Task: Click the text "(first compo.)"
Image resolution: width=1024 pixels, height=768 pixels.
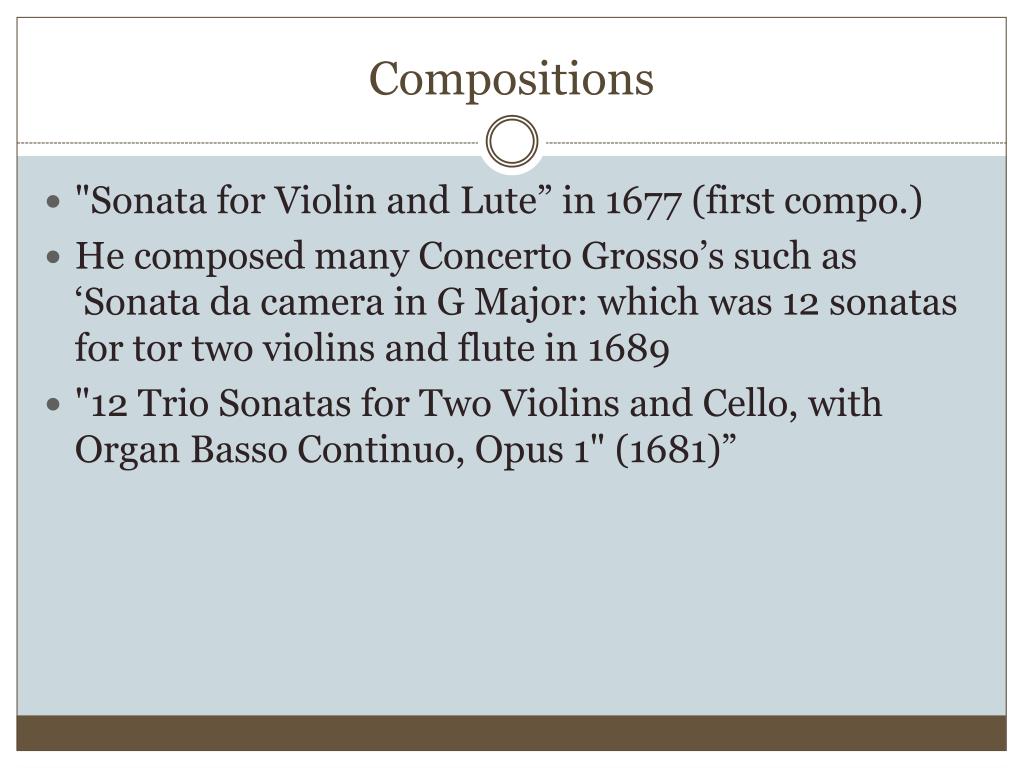Action: (807, 201)
